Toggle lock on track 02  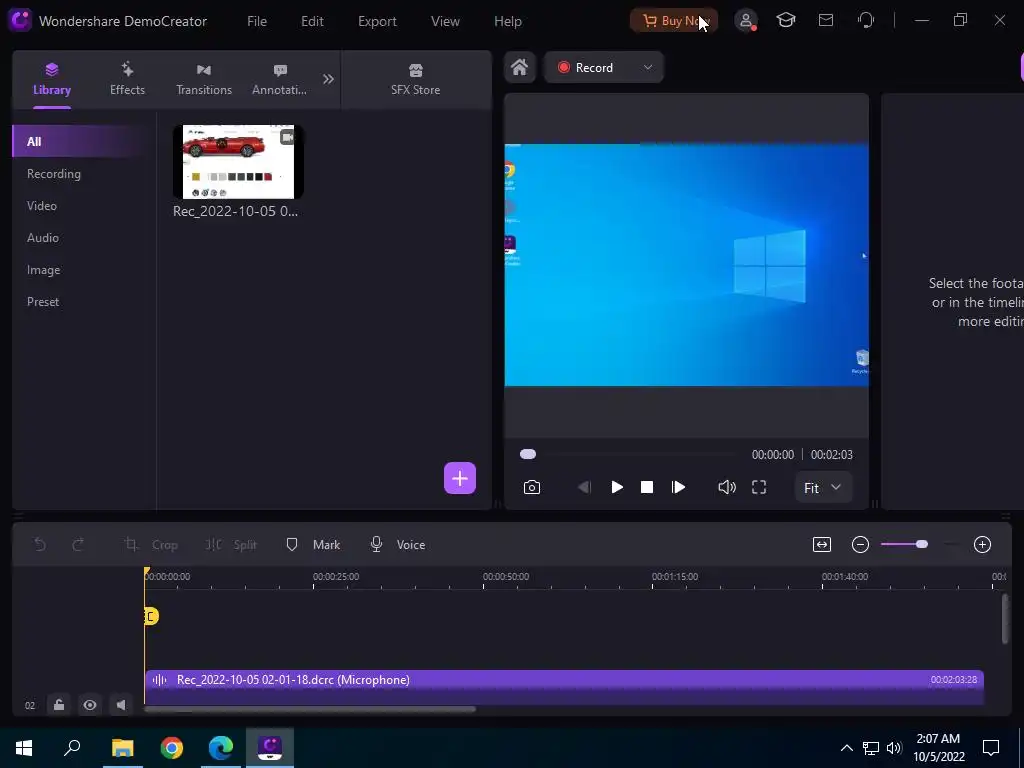click(x=59, y=705)
